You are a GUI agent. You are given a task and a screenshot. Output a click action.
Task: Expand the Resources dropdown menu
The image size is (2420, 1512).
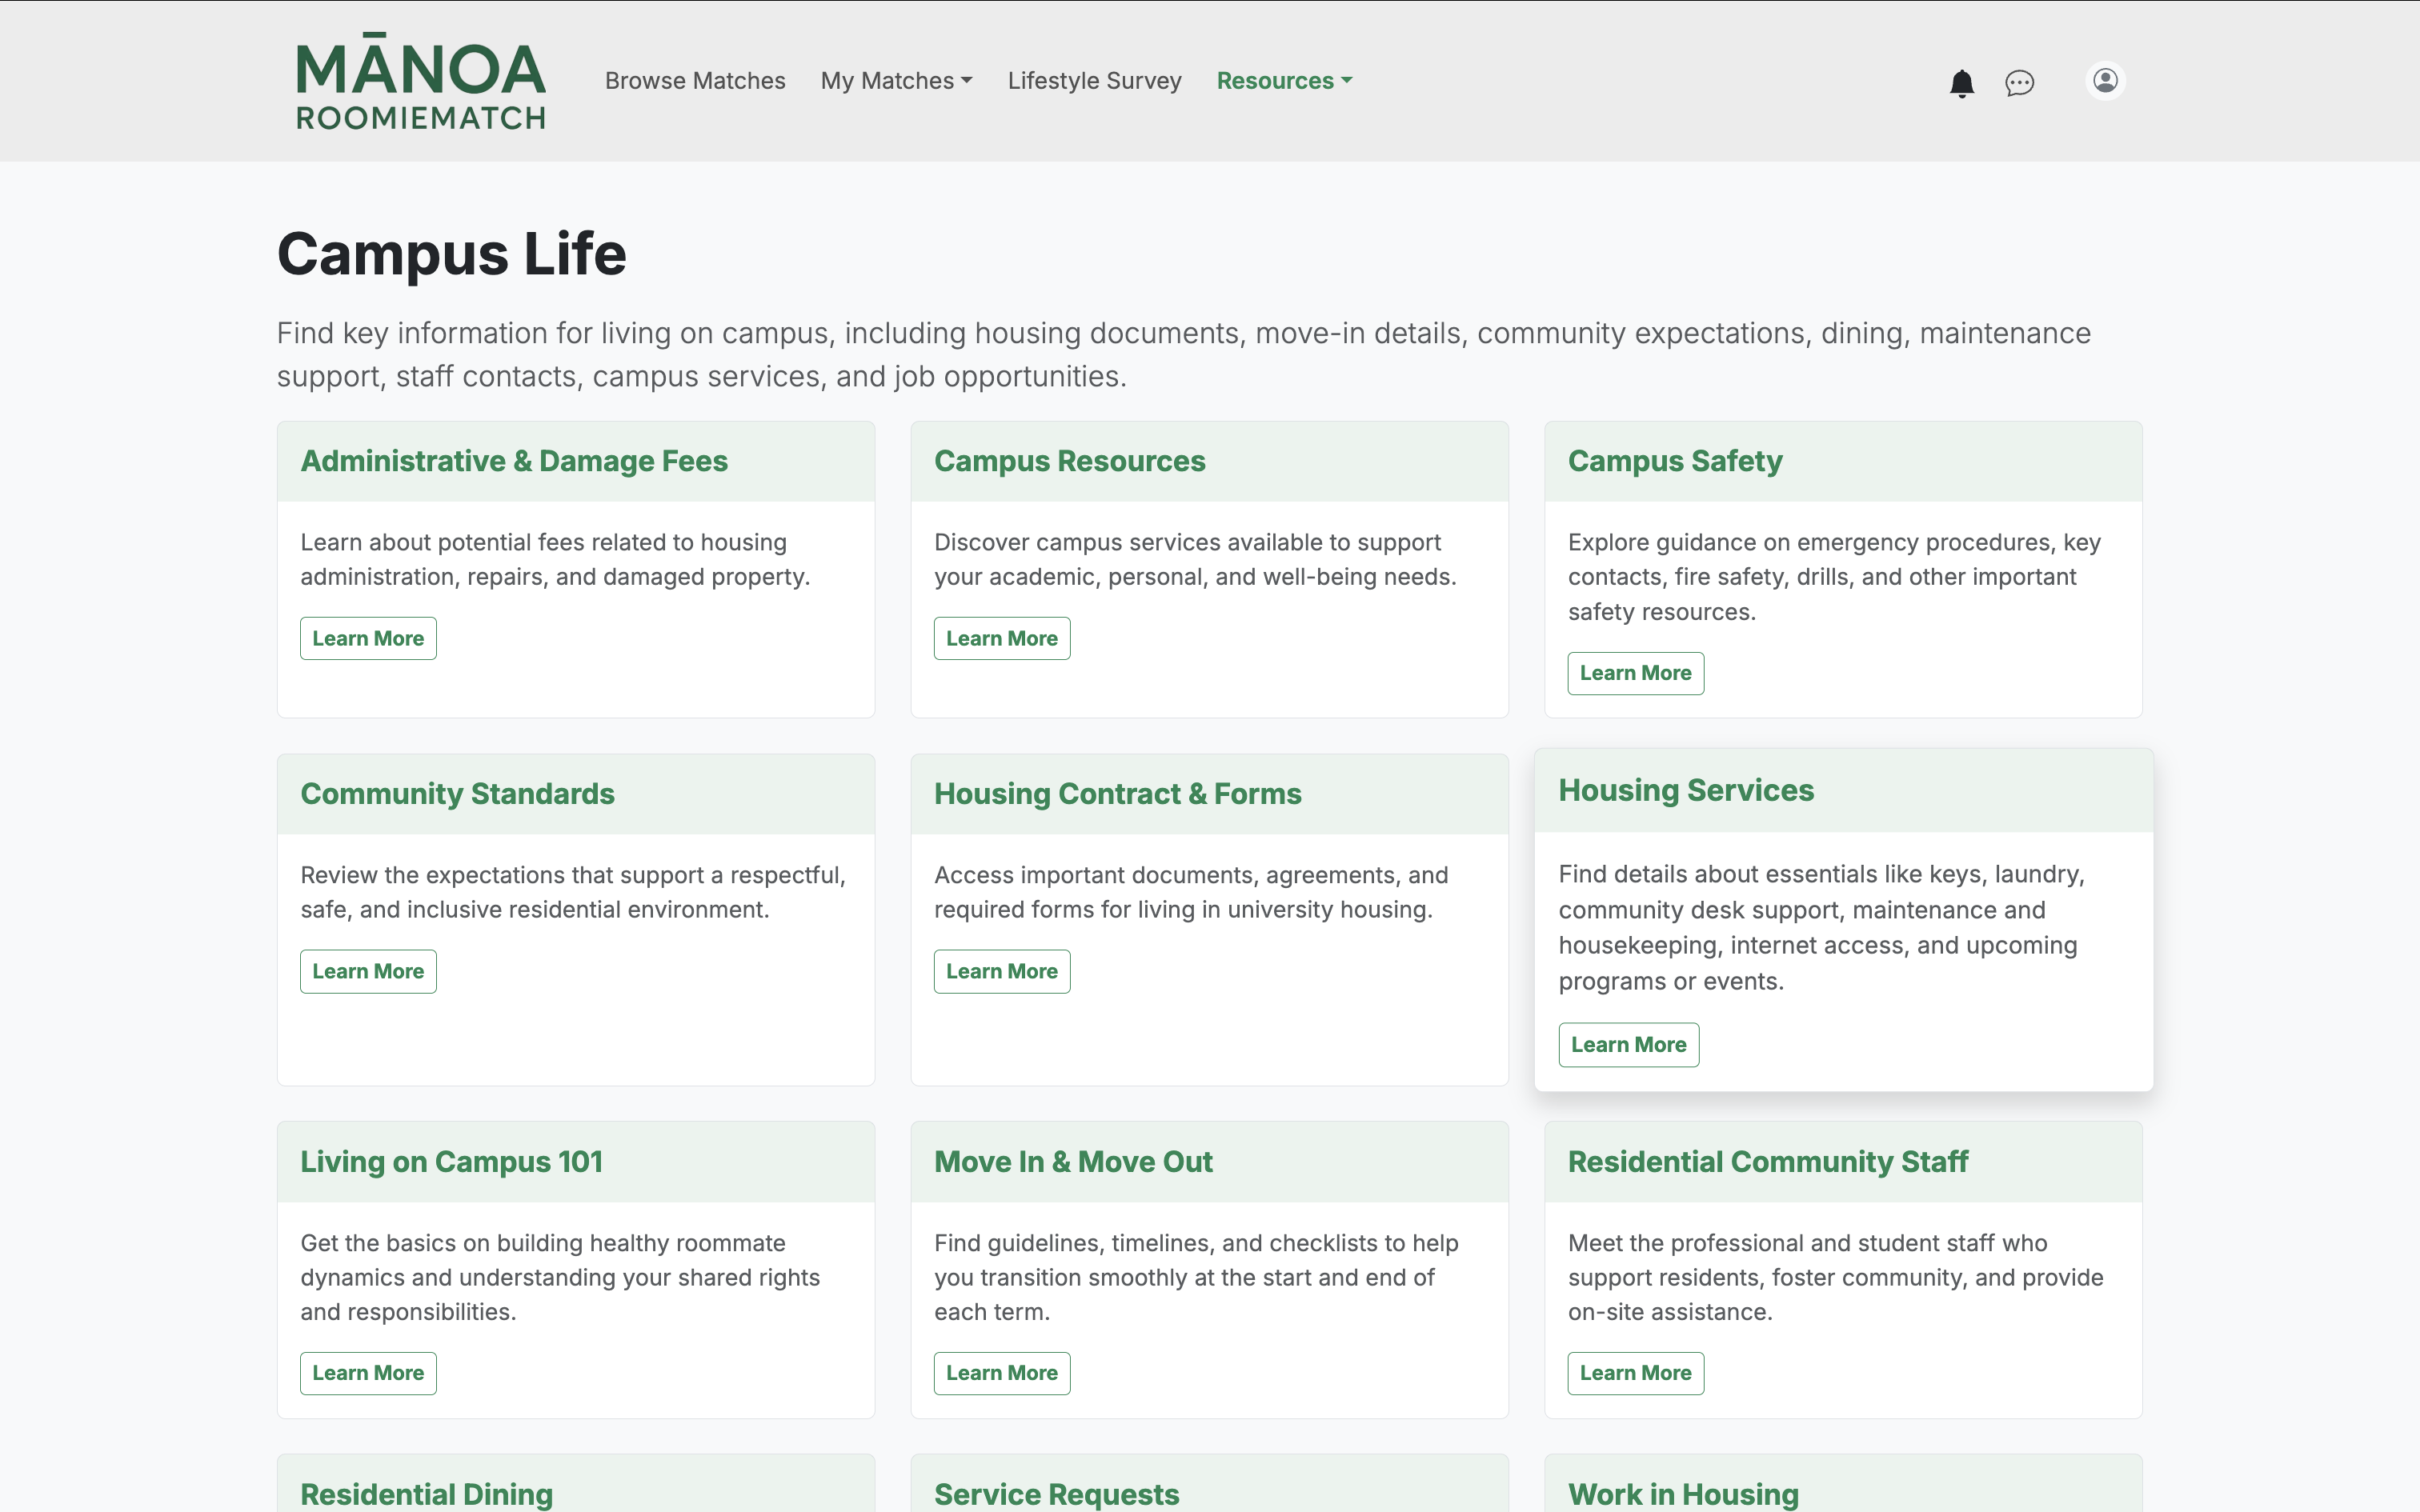point(1284,81)
